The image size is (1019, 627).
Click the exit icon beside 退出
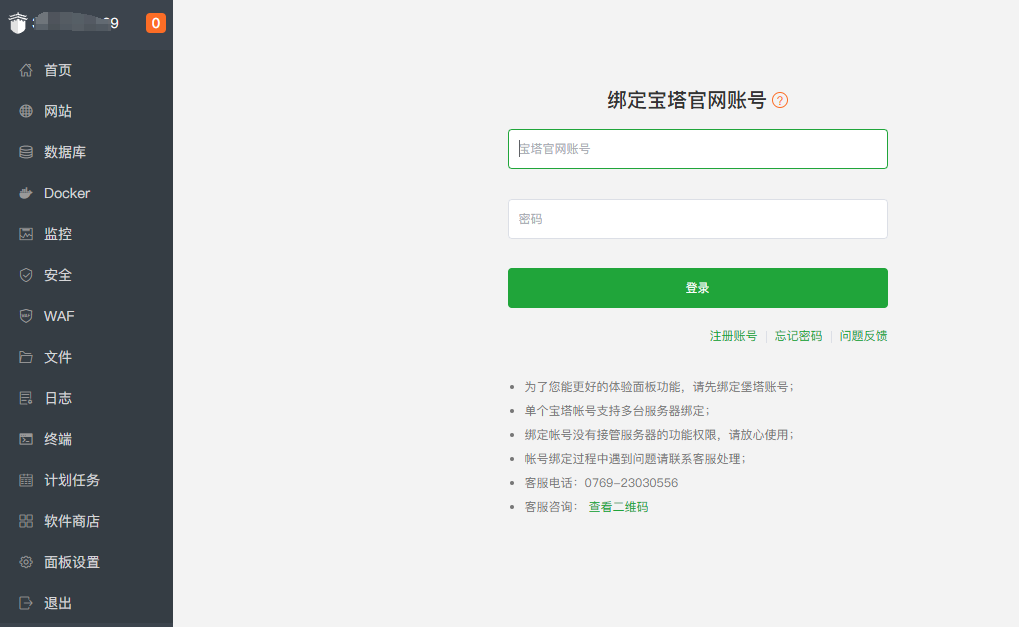point(26,603)
